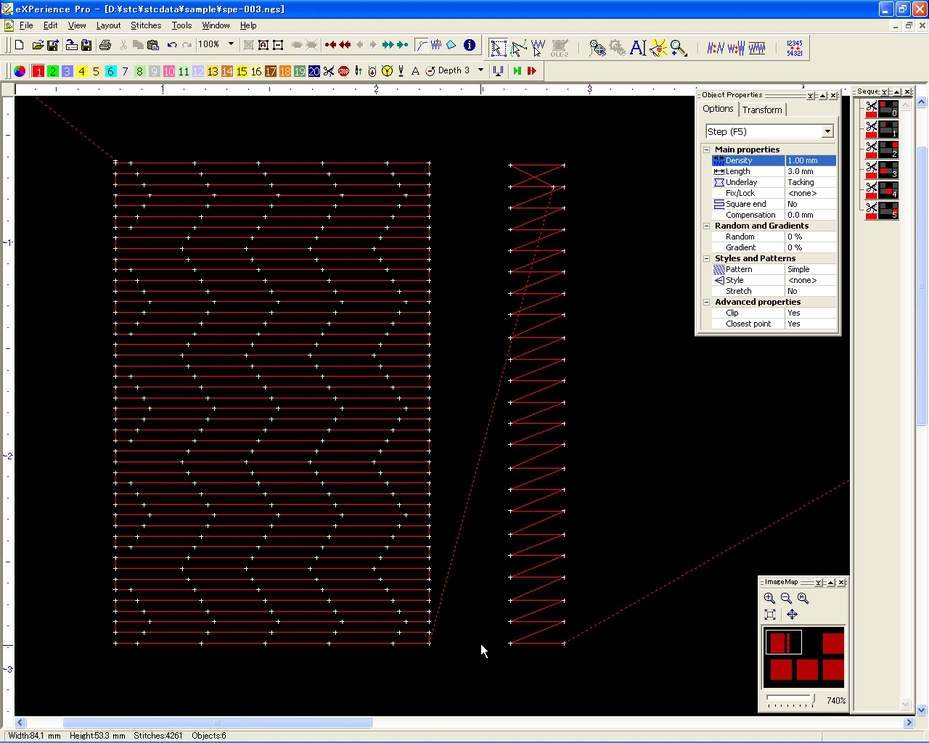
Task: Open the Stitches menu
Action: pos(146,25)
